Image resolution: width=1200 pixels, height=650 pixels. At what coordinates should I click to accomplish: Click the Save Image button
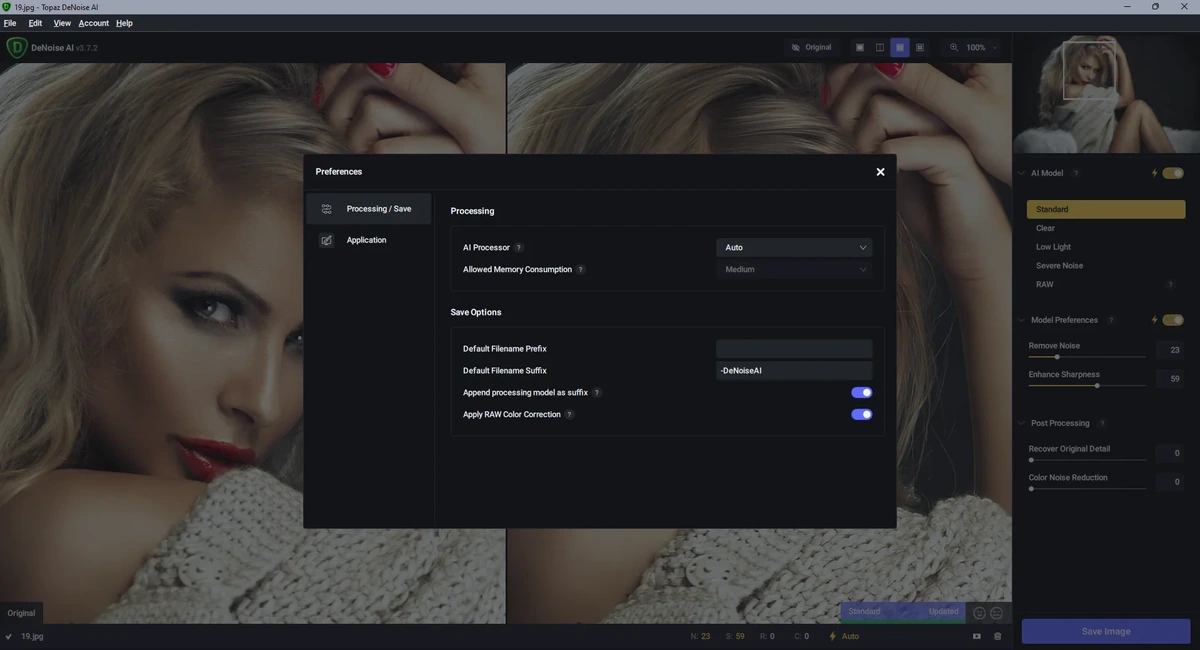pyautogui.click(x=1106, y=631)
